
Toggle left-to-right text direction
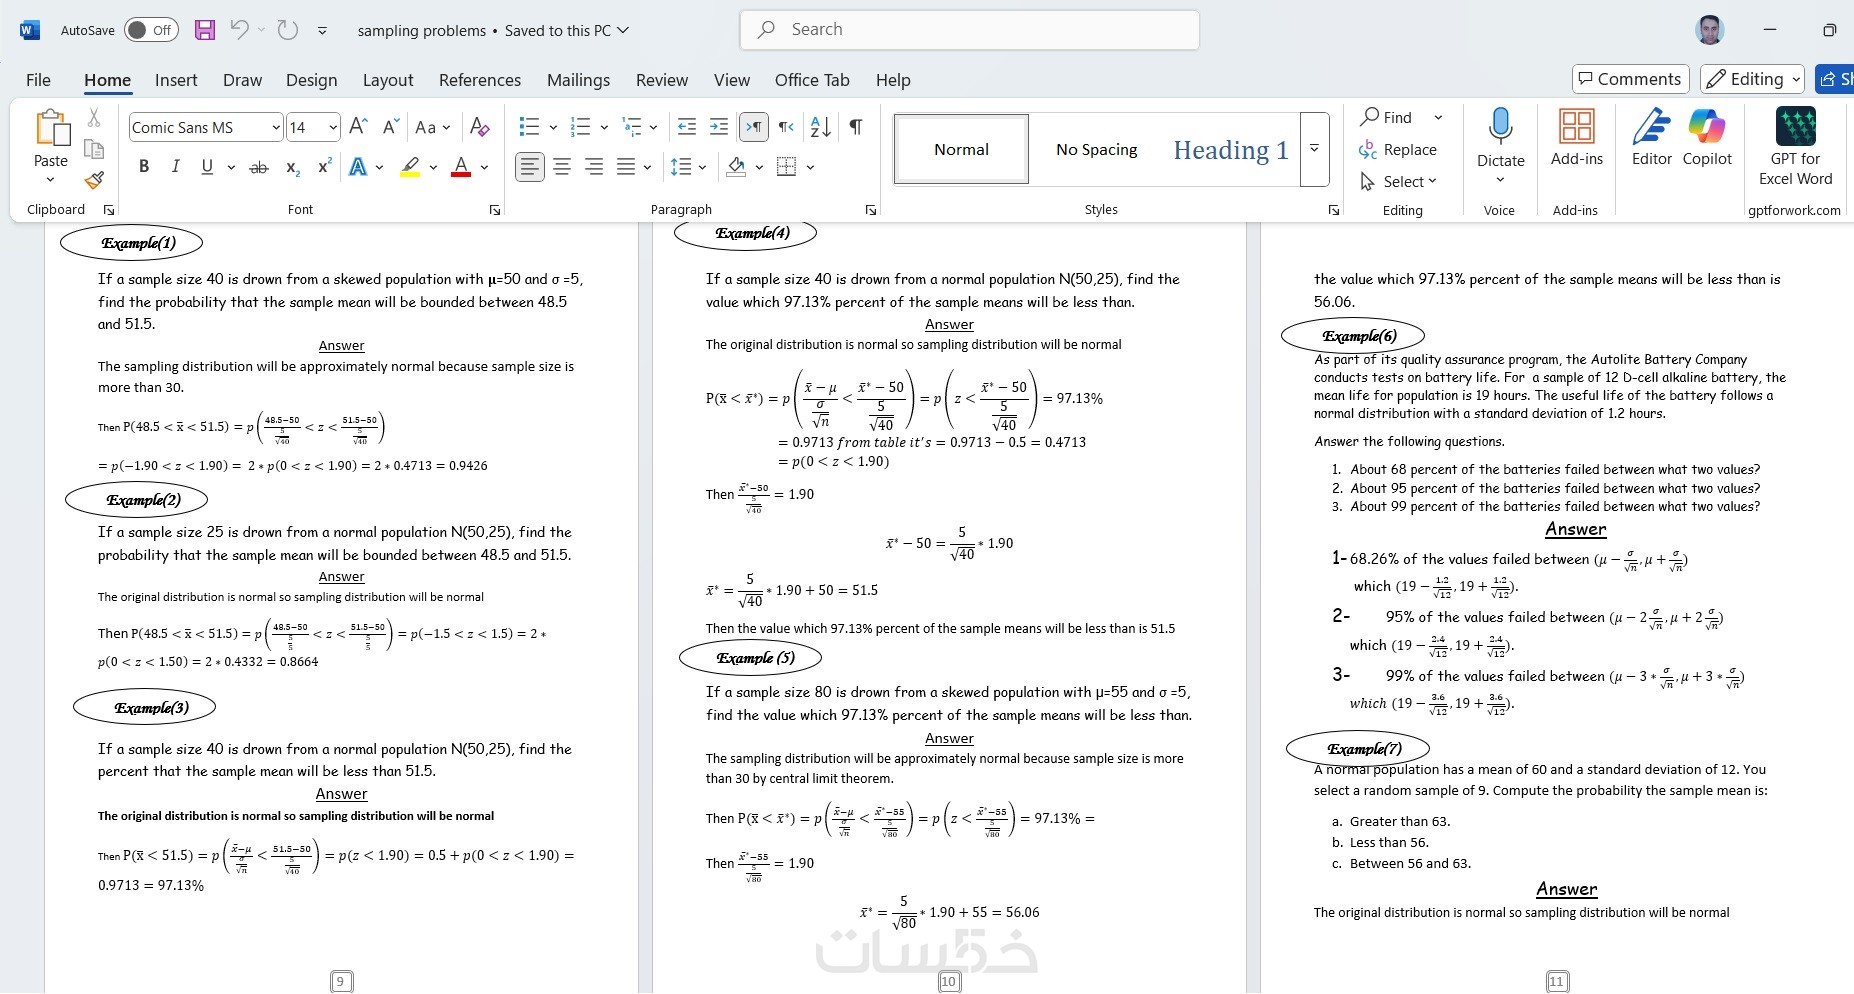(x=754, y=127)
